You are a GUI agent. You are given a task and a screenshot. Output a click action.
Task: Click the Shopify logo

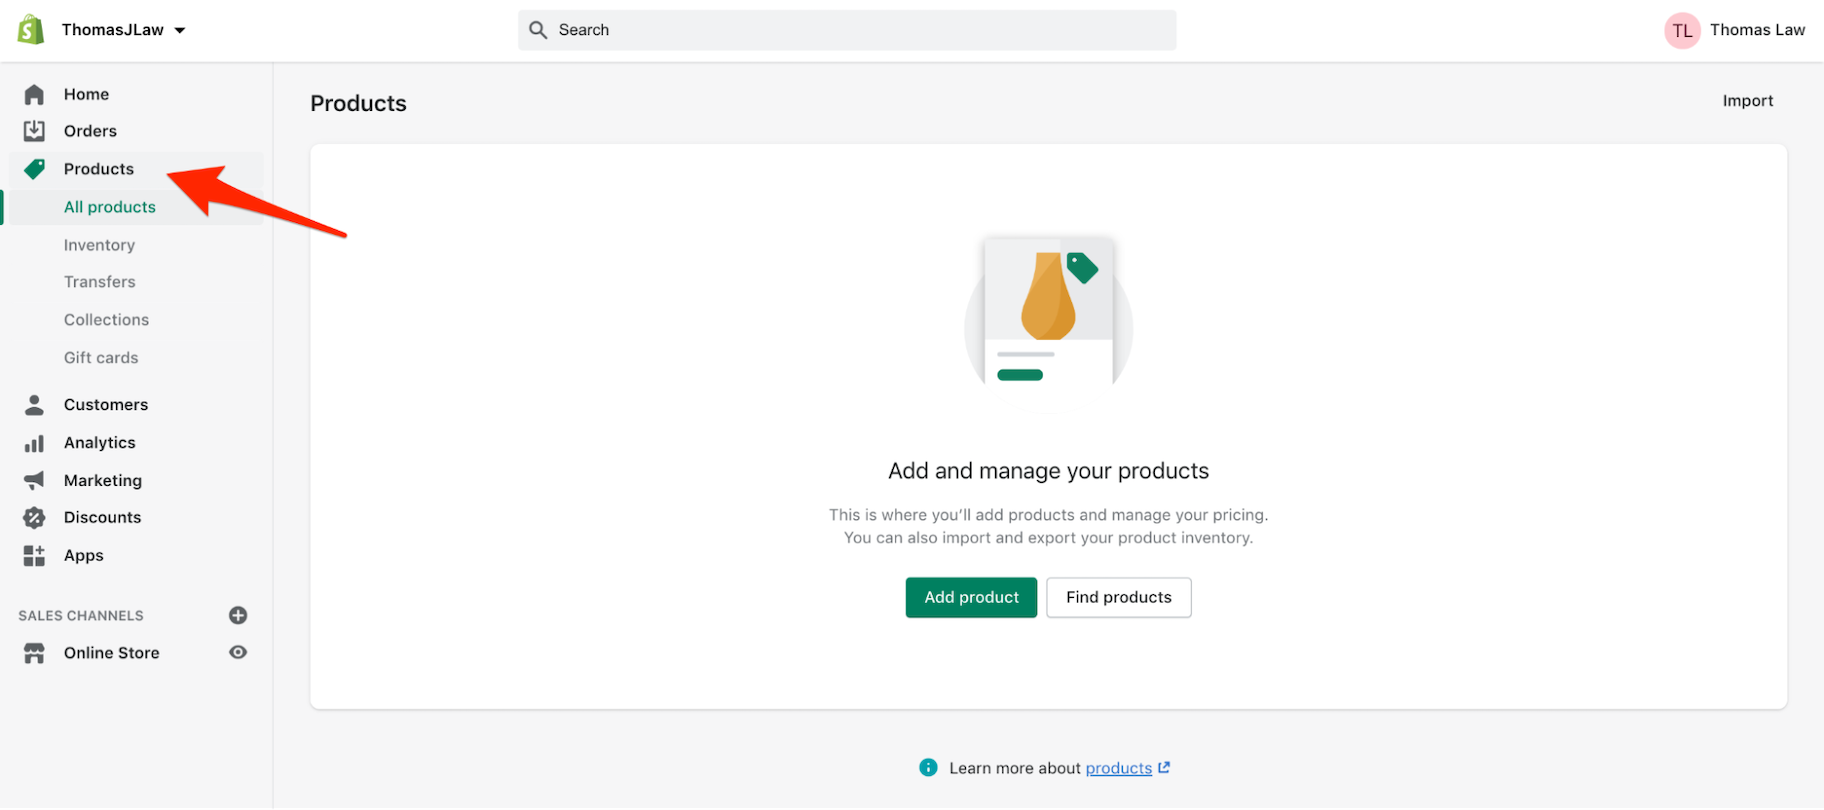click(31, 29)
